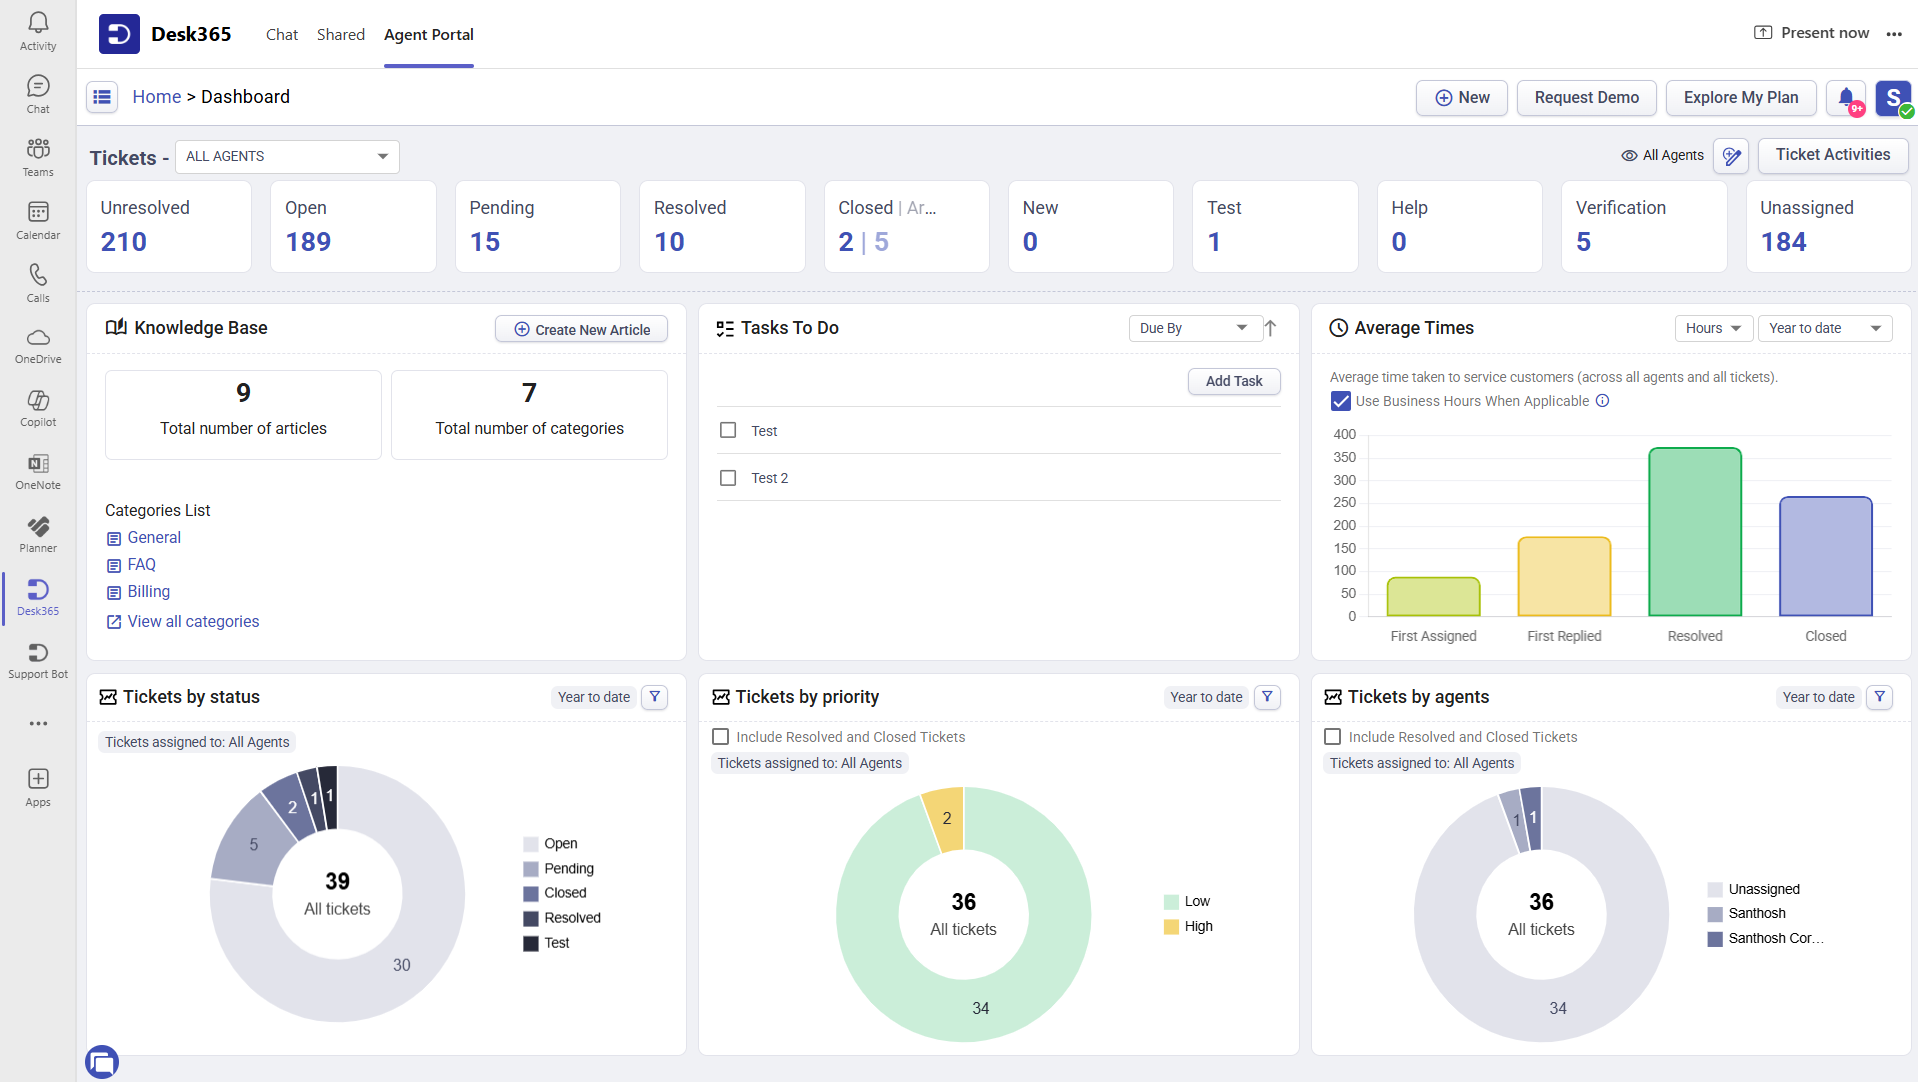The width and height of the screenshot is (1918, 1082).
Task: Open the ALL AGENTS dropdown
Action: [287, 156]
